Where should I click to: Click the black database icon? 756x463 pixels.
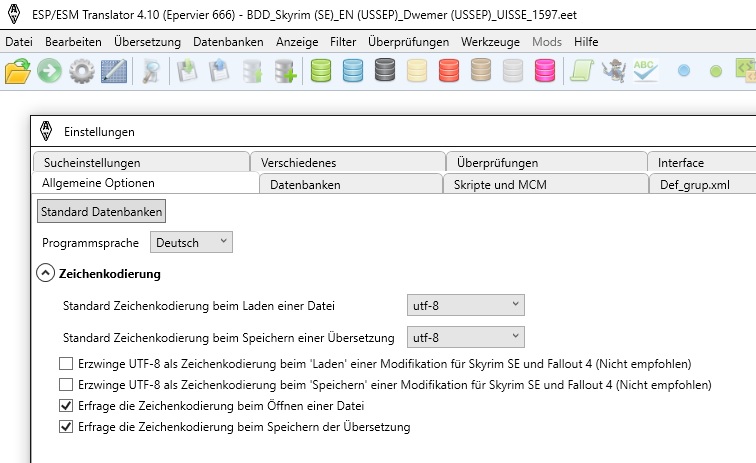click(x=385, y=72)
